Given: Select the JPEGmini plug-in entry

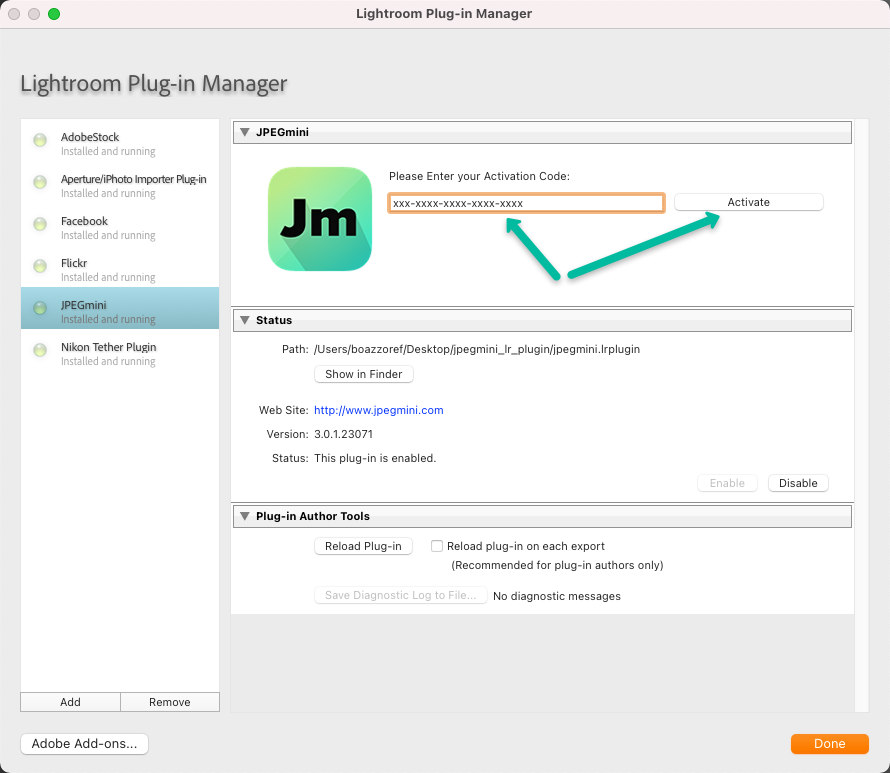Looking at the screenshot, I should pos(120,308).
